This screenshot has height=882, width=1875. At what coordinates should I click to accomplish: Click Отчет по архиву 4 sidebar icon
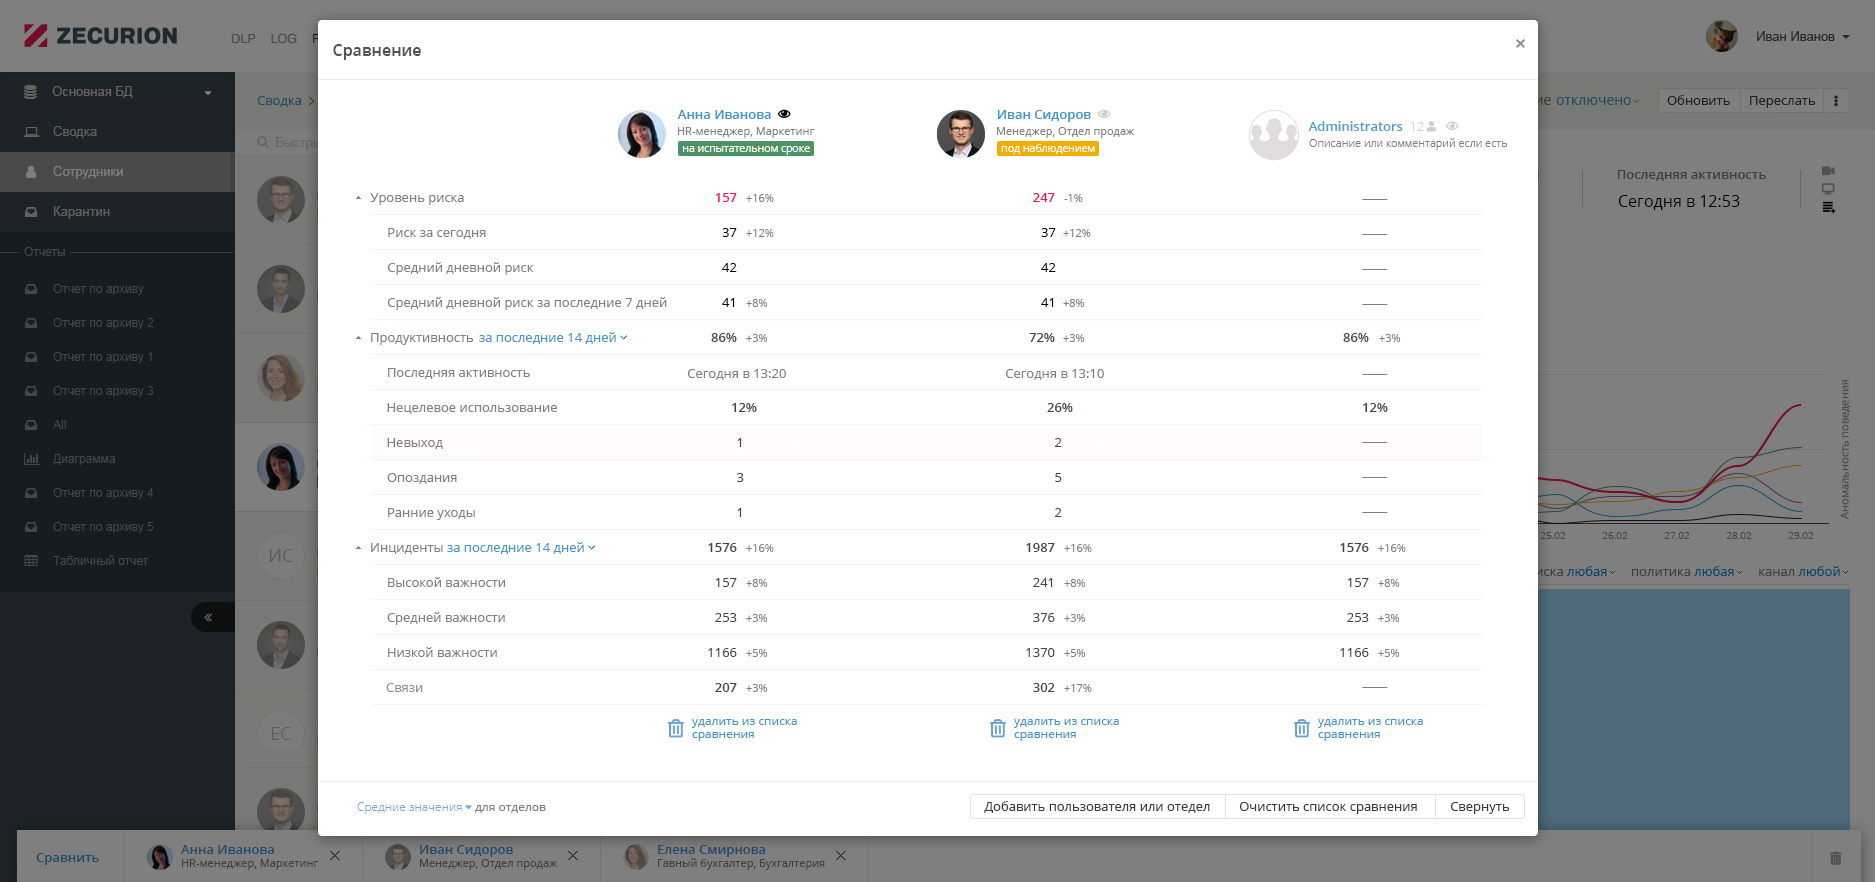tap(32, 493)
